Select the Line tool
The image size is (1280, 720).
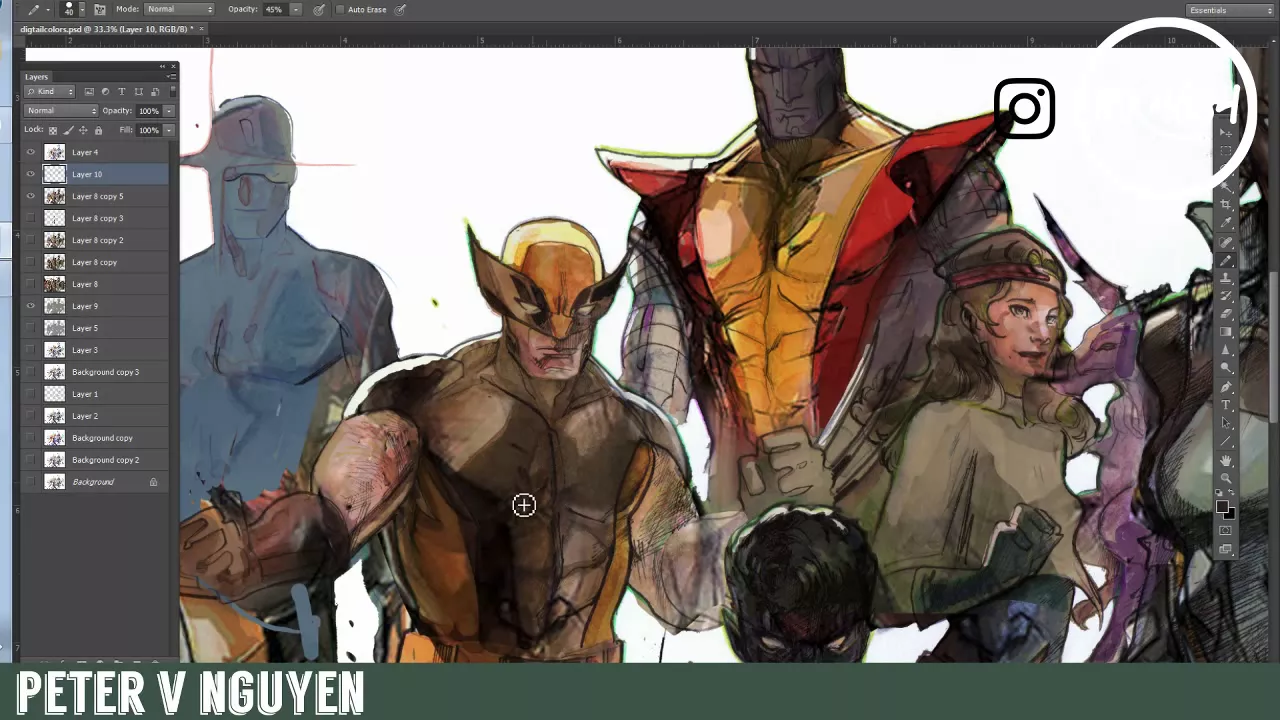(x=1226, y=441)
